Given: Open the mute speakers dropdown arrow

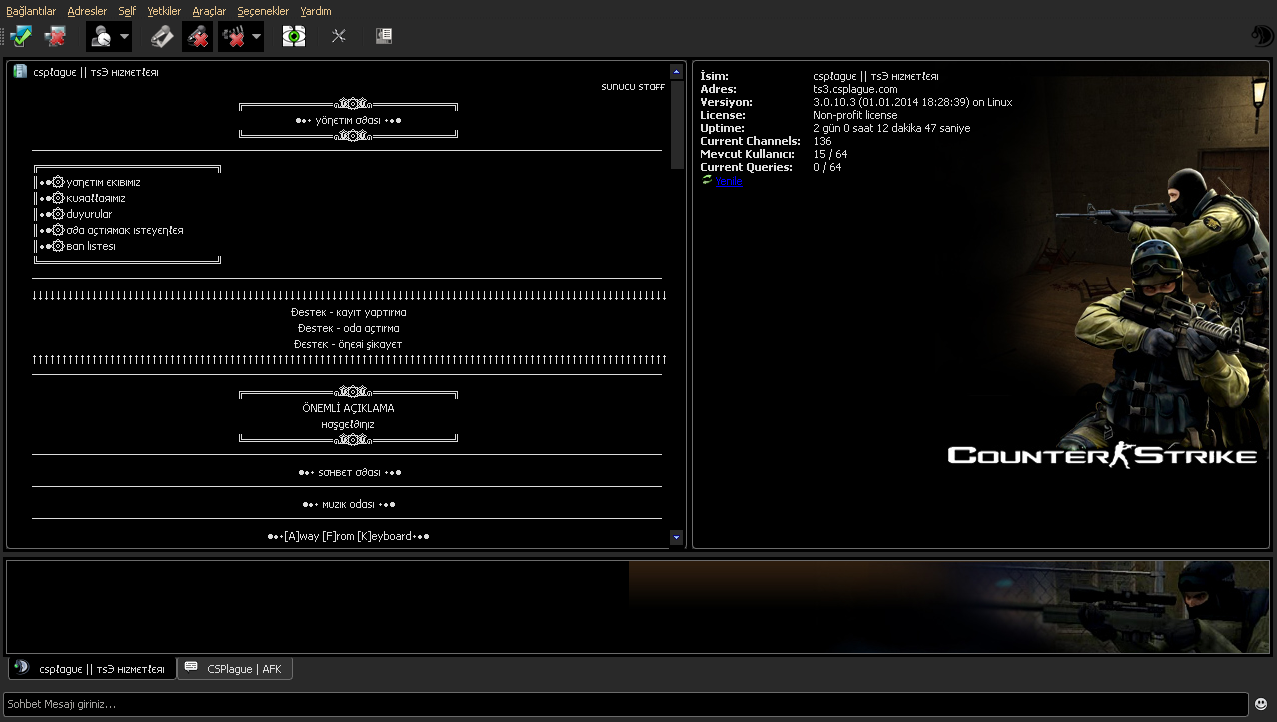Looking at the screenshot, I should (x=256, y=37).
